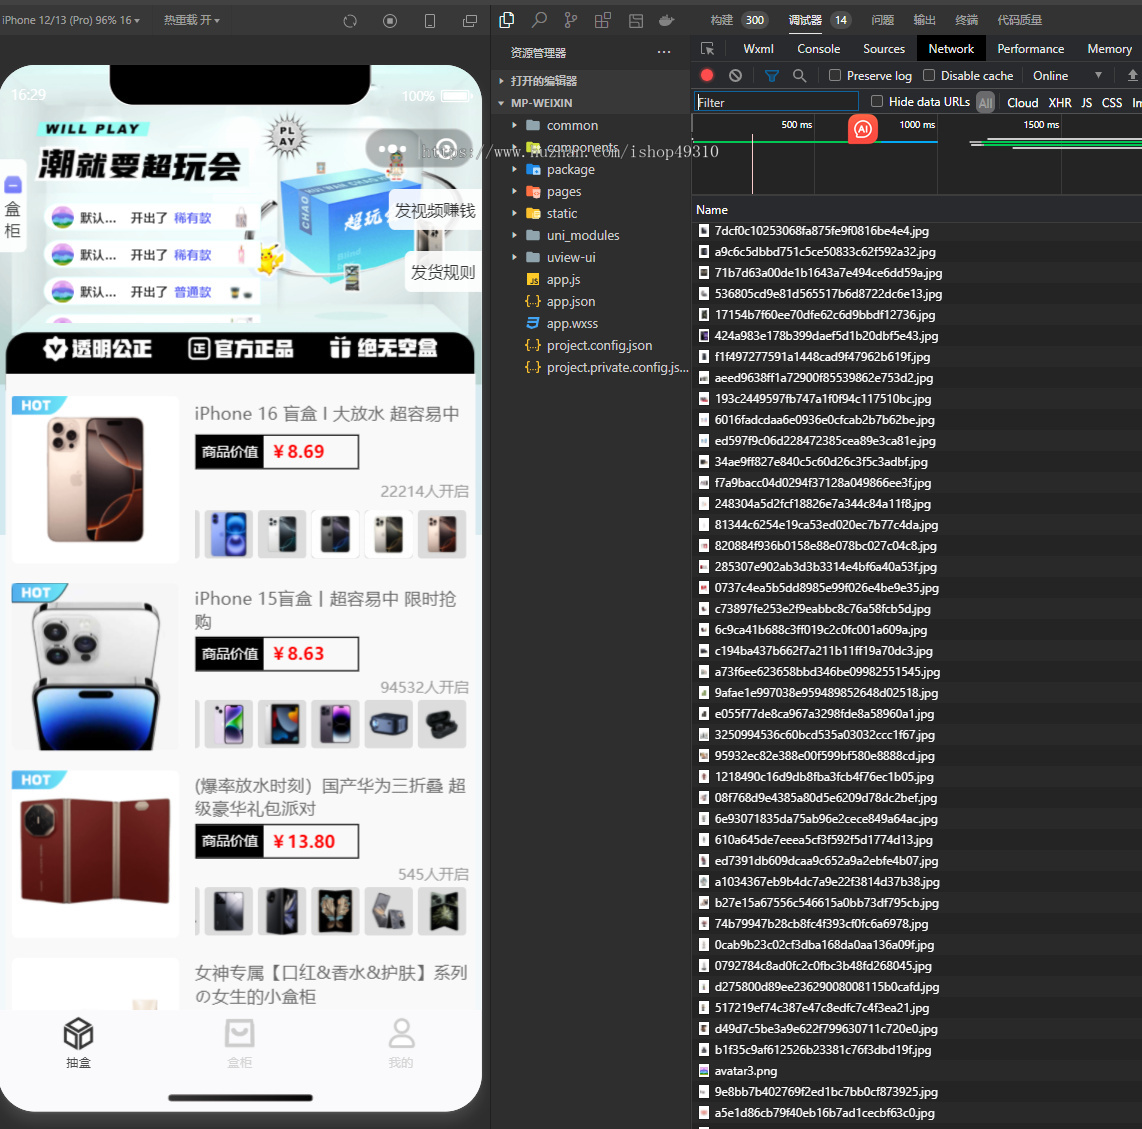The height and width of the screenshot is (1129, 1142).
Task: Clear the network log
Action: (736, 75)
